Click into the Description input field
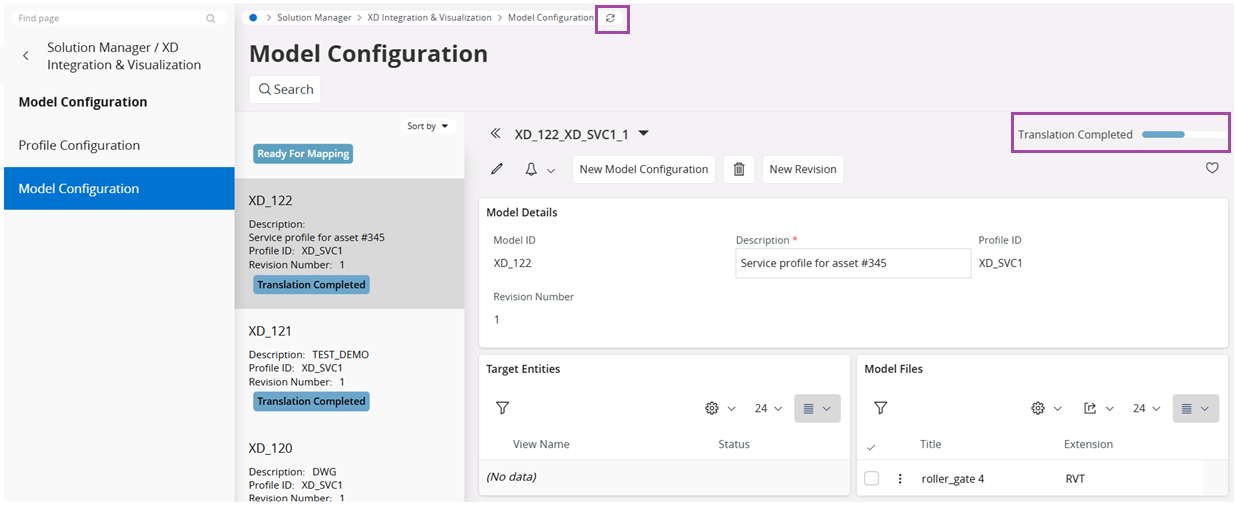The width and height of the screenshot is (1236, 510). point(852,263)
